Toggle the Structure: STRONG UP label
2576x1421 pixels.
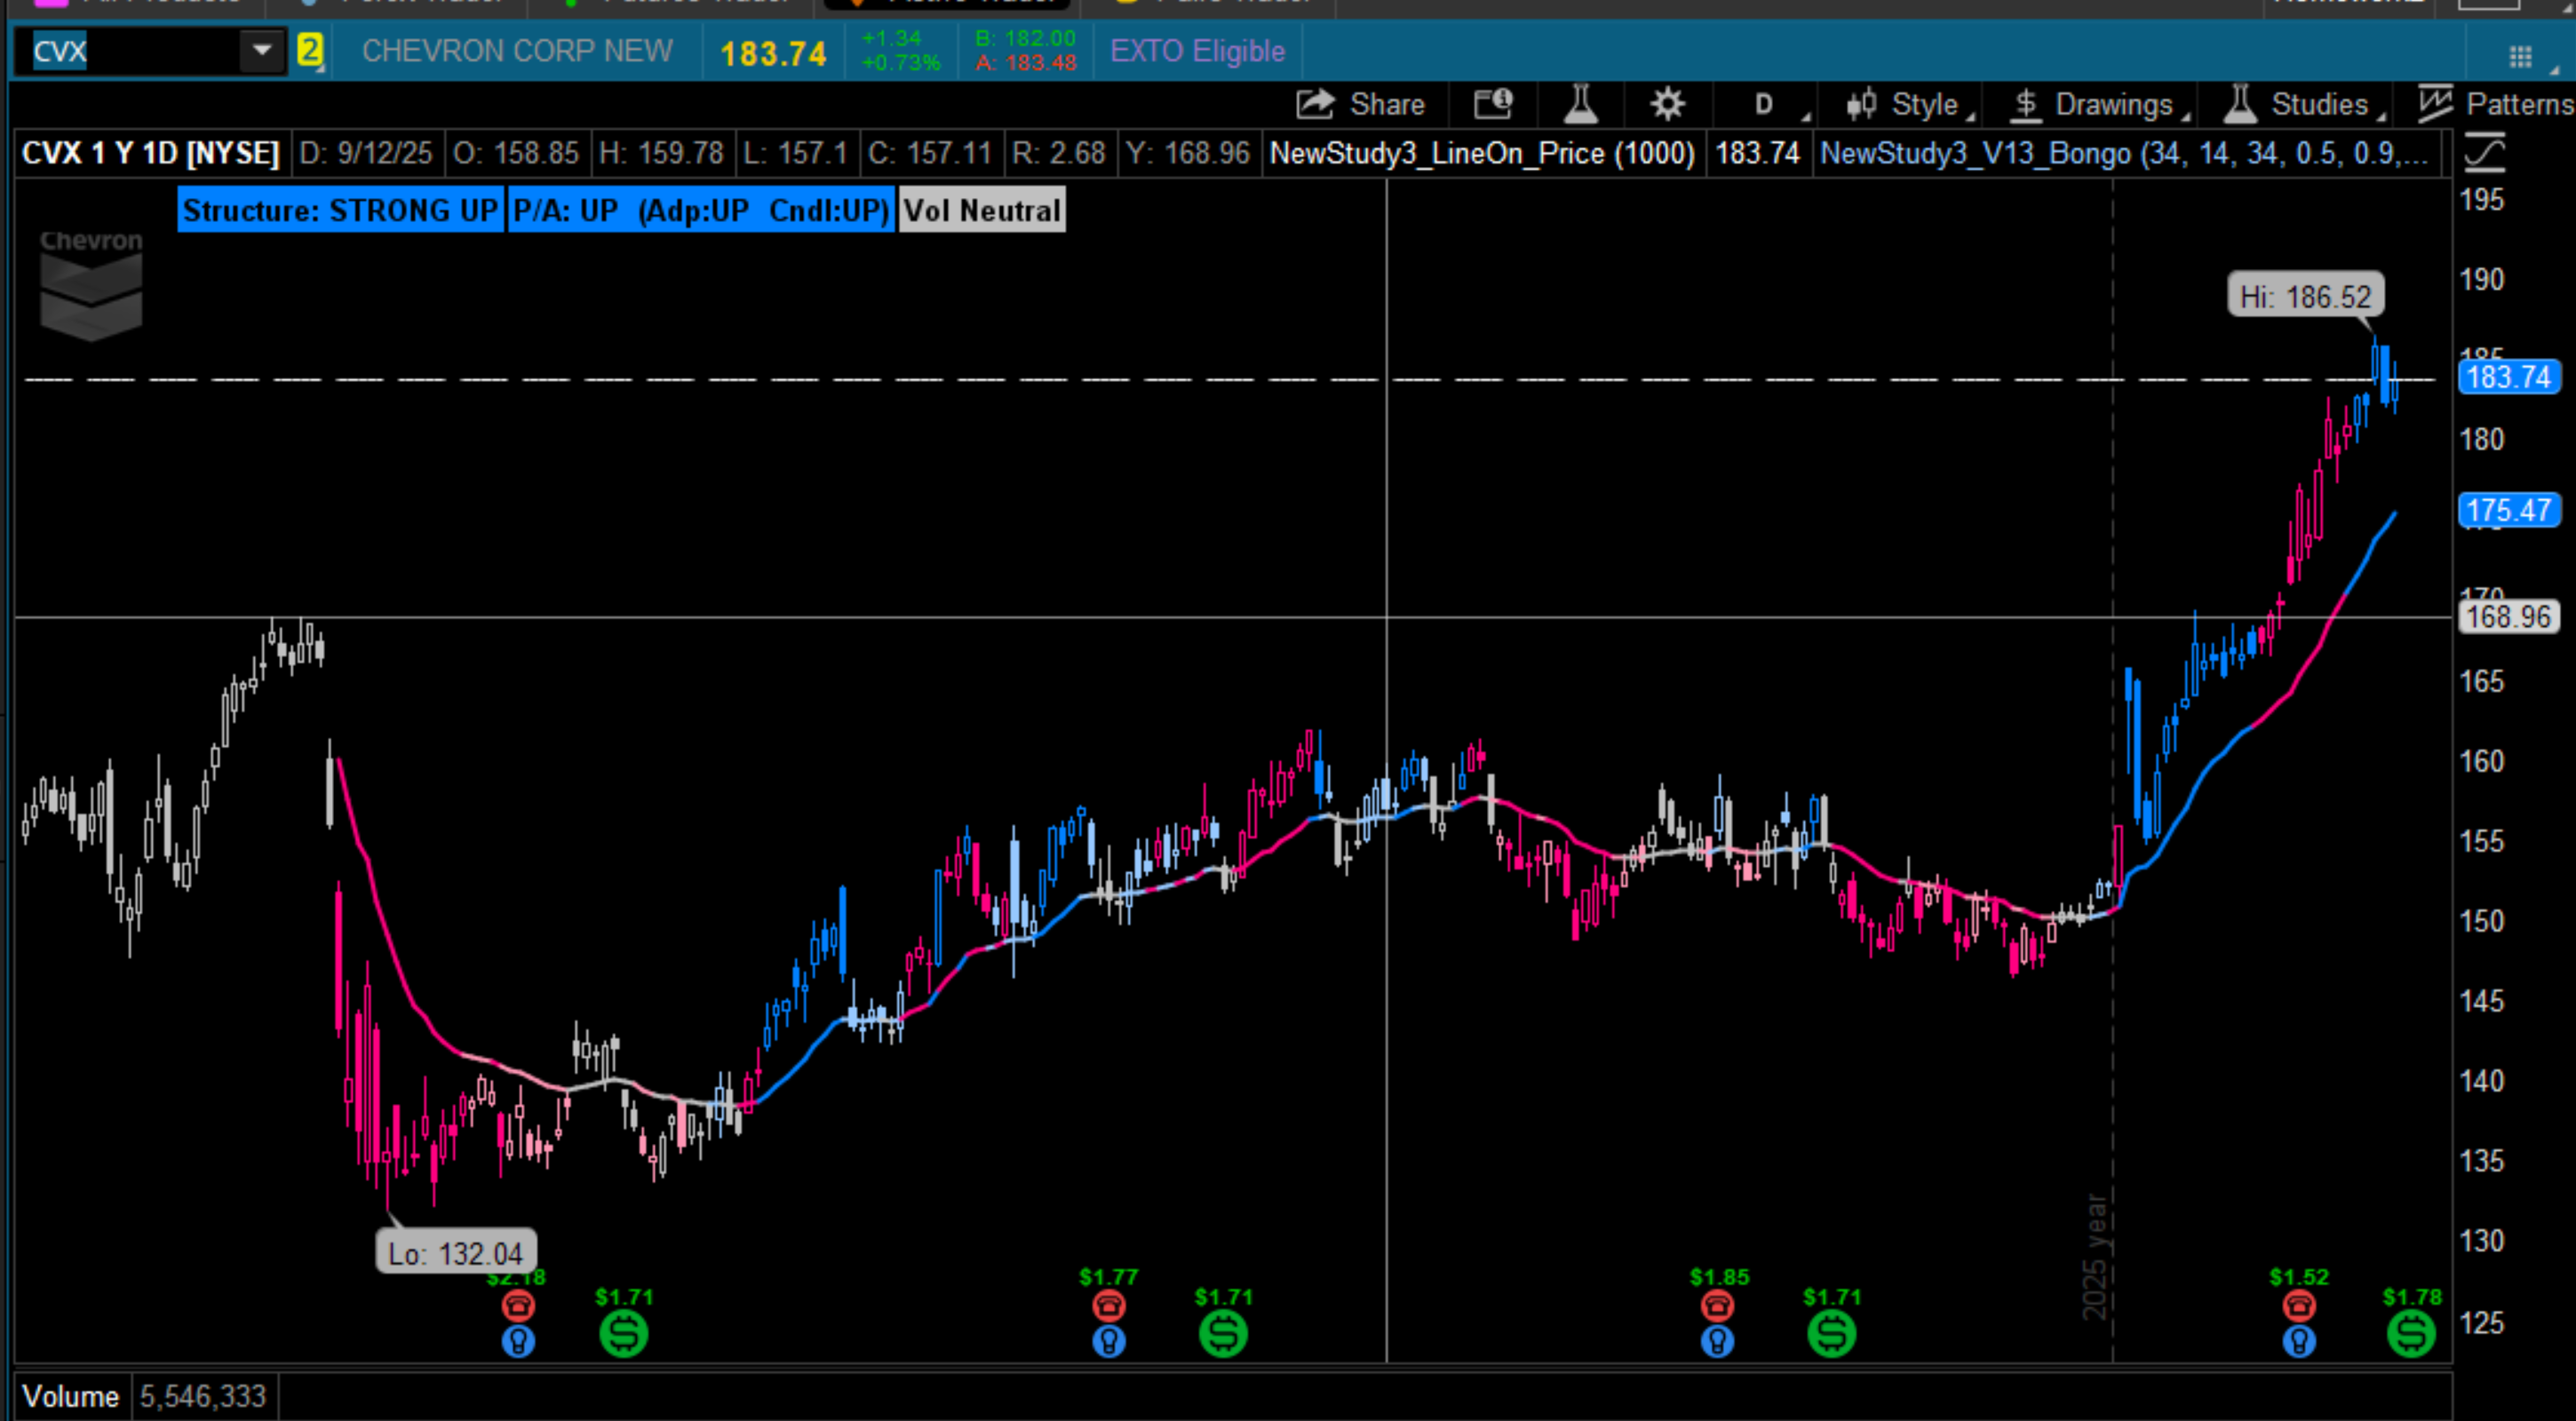click(x=340, y=211)
